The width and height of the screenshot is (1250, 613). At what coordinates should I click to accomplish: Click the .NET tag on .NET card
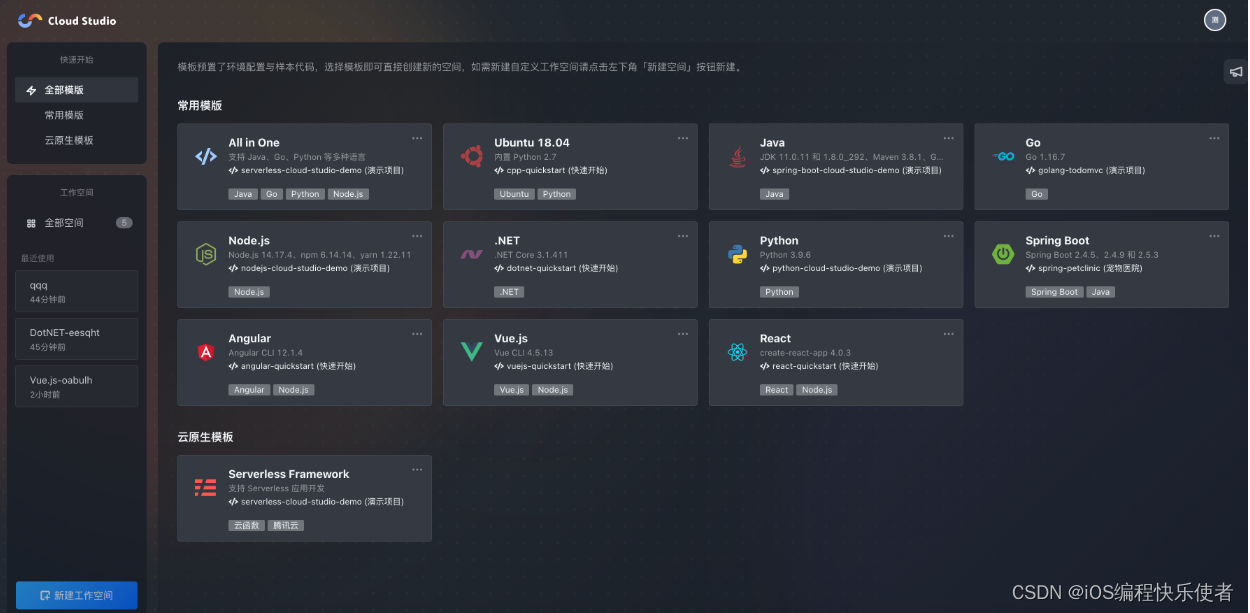click(509, 292)
